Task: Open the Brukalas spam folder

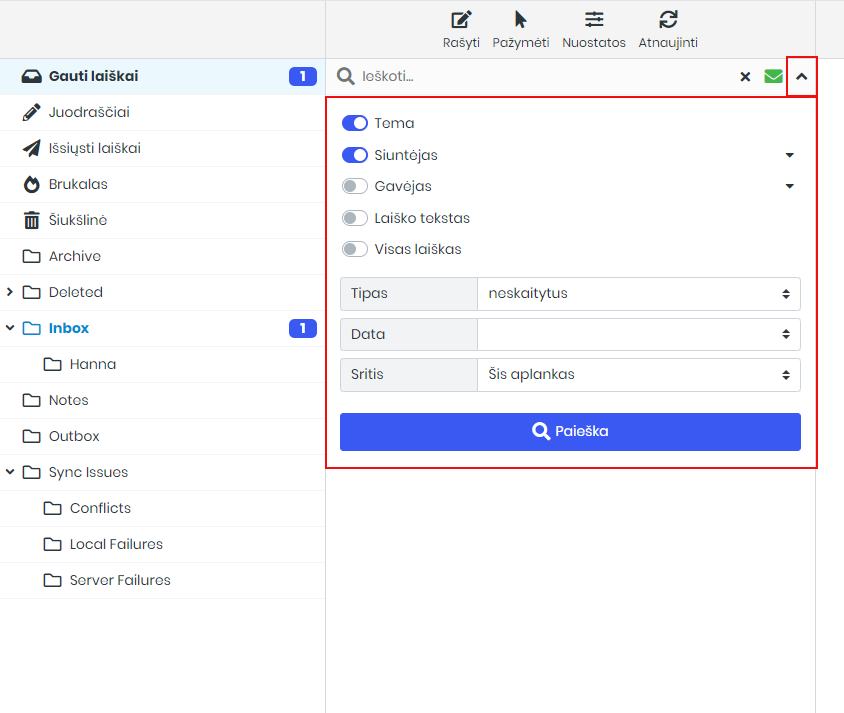Action: [x=161, y=185]
